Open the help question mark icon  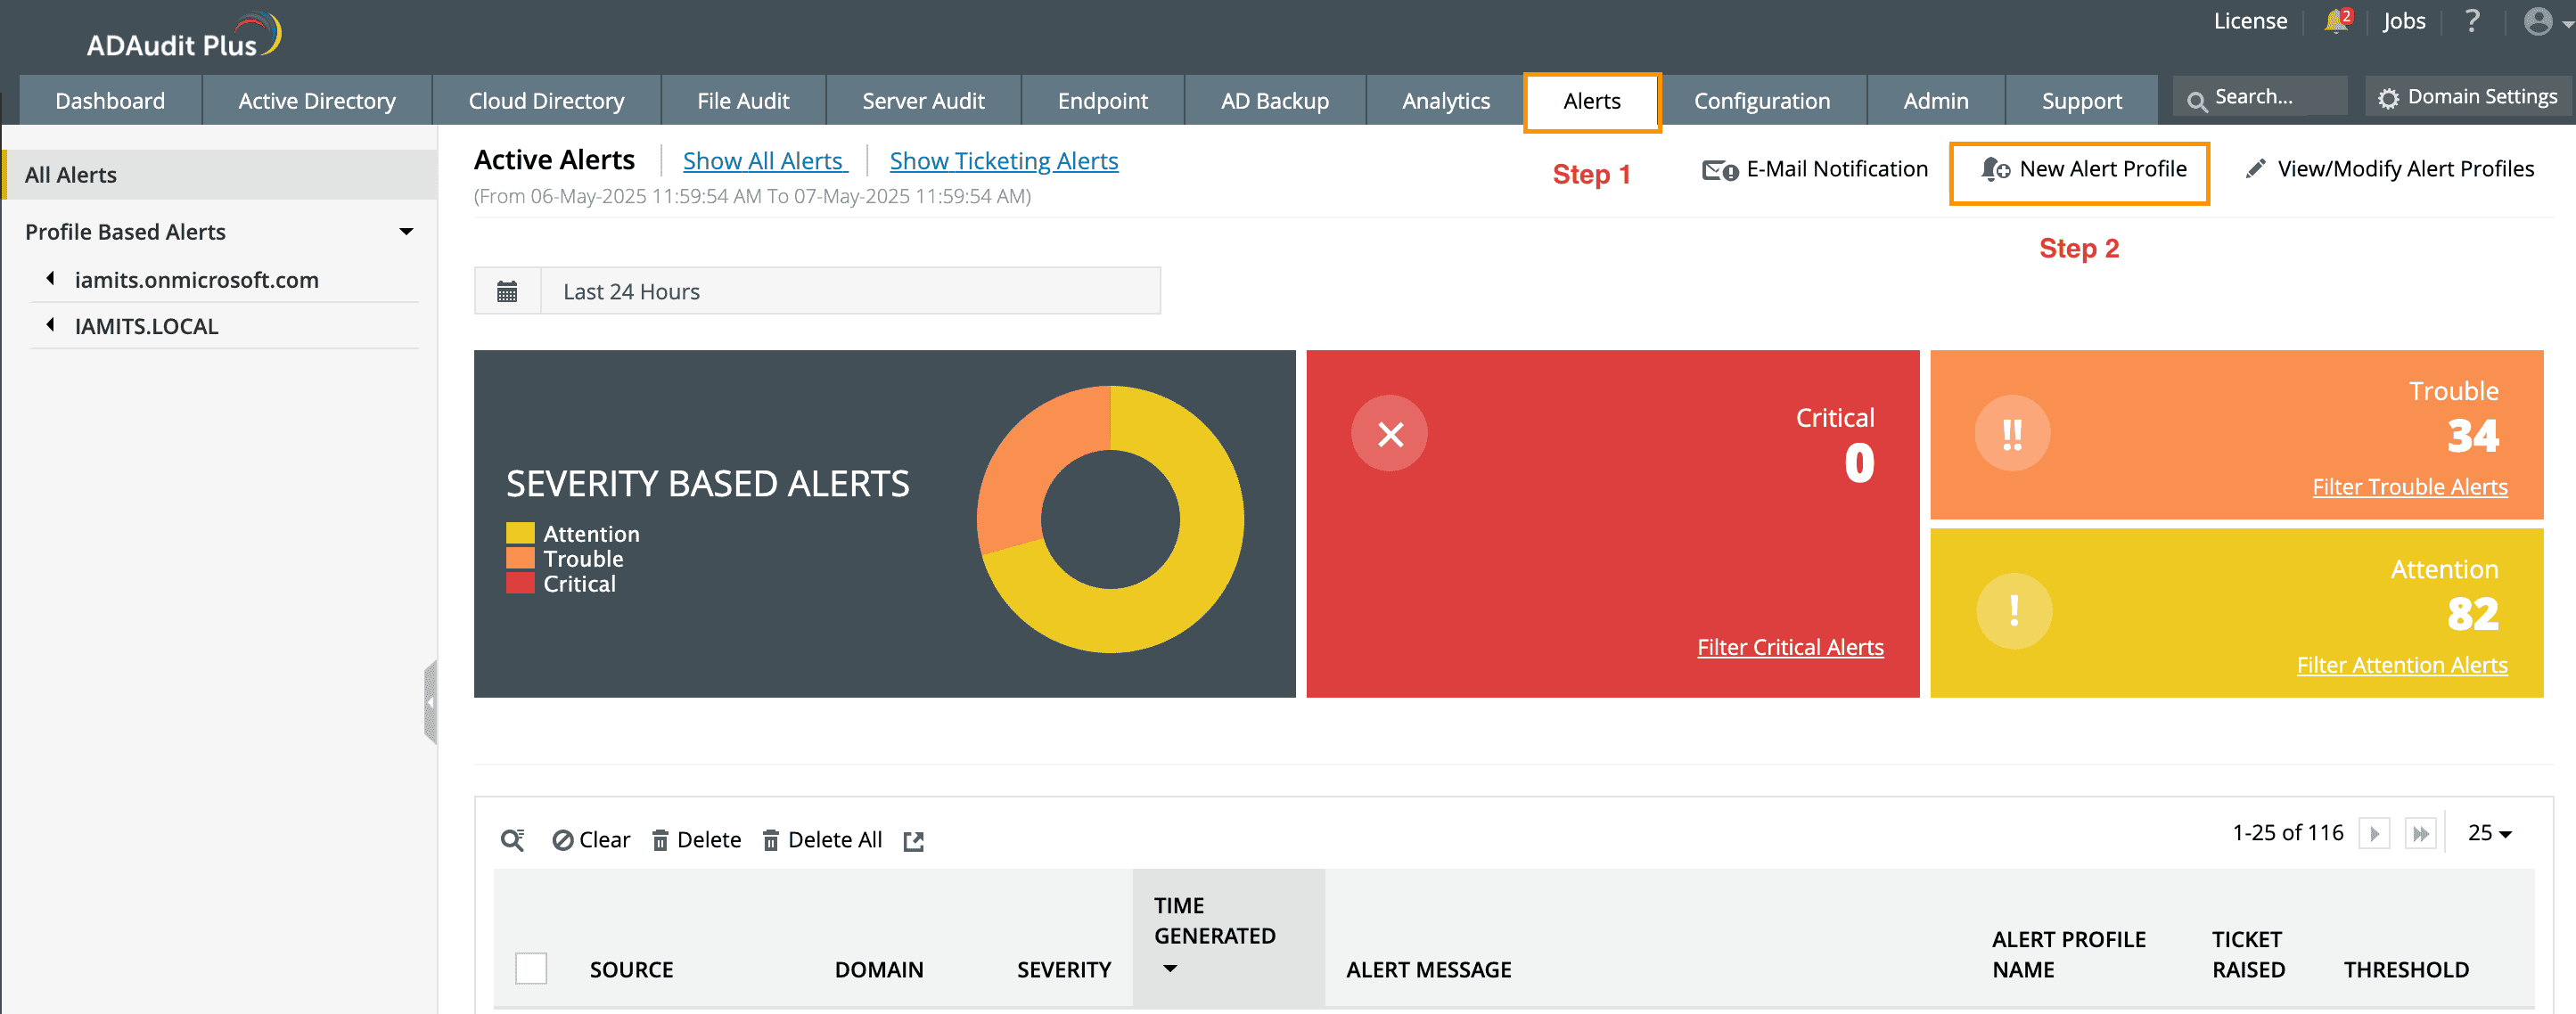coord(2471,21)
